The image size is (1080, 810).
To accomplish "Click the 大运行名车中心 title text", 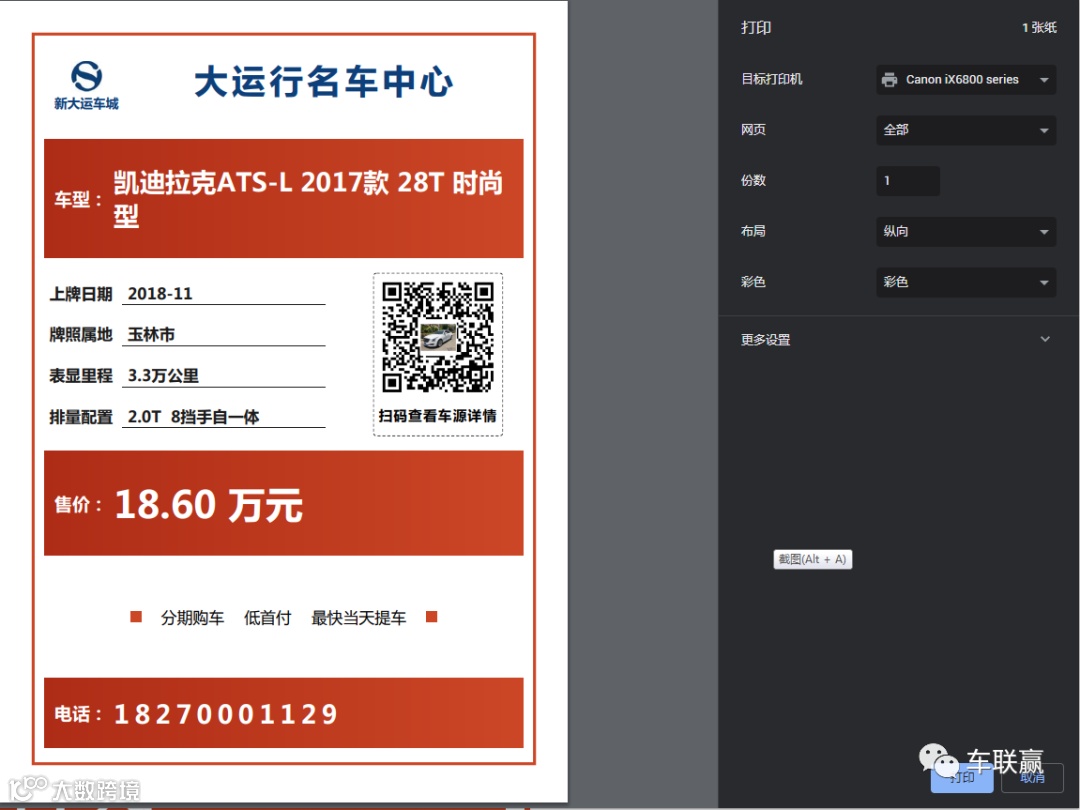I will [324, 82].
